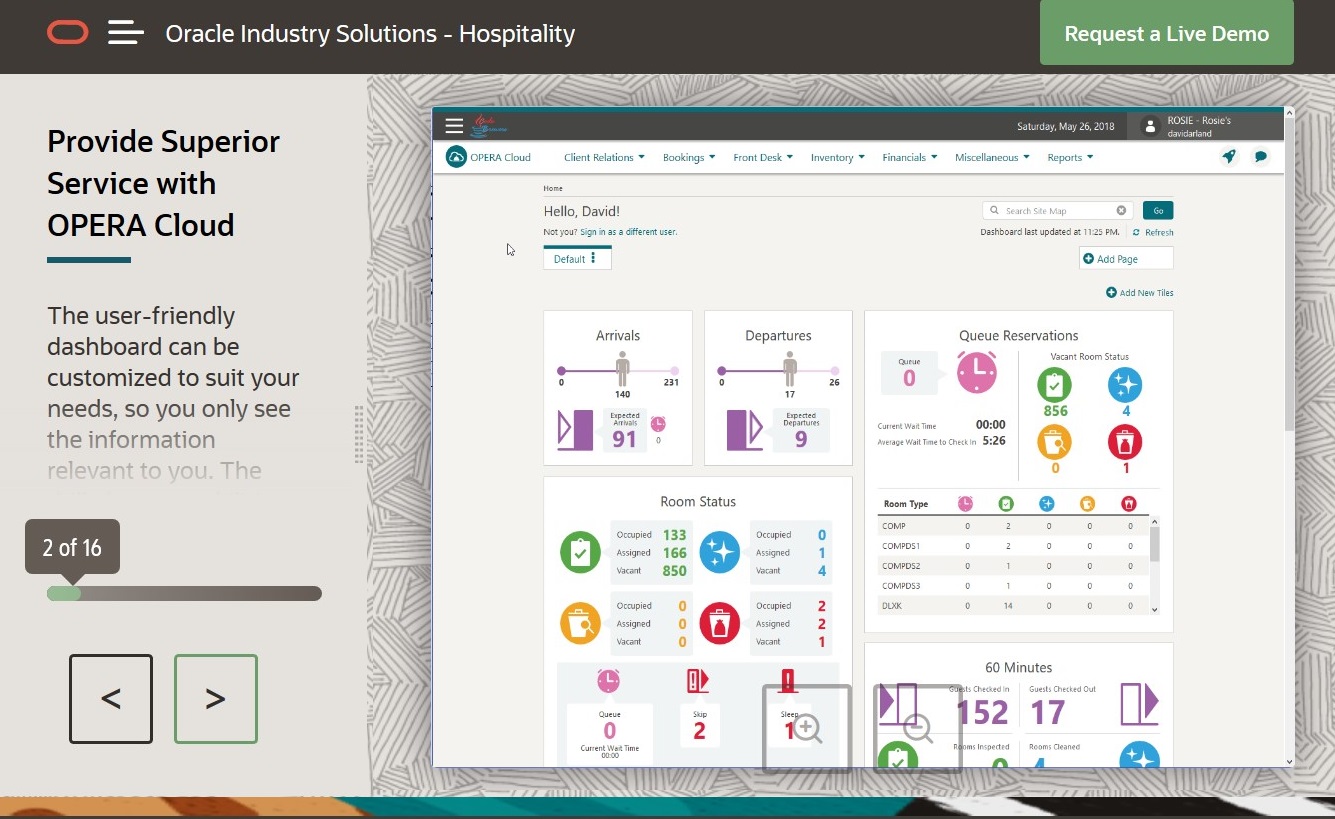Click the Home breadcrumb
Image resolution: width=1335 pixels, height=819 pixels.
(553, 188)
